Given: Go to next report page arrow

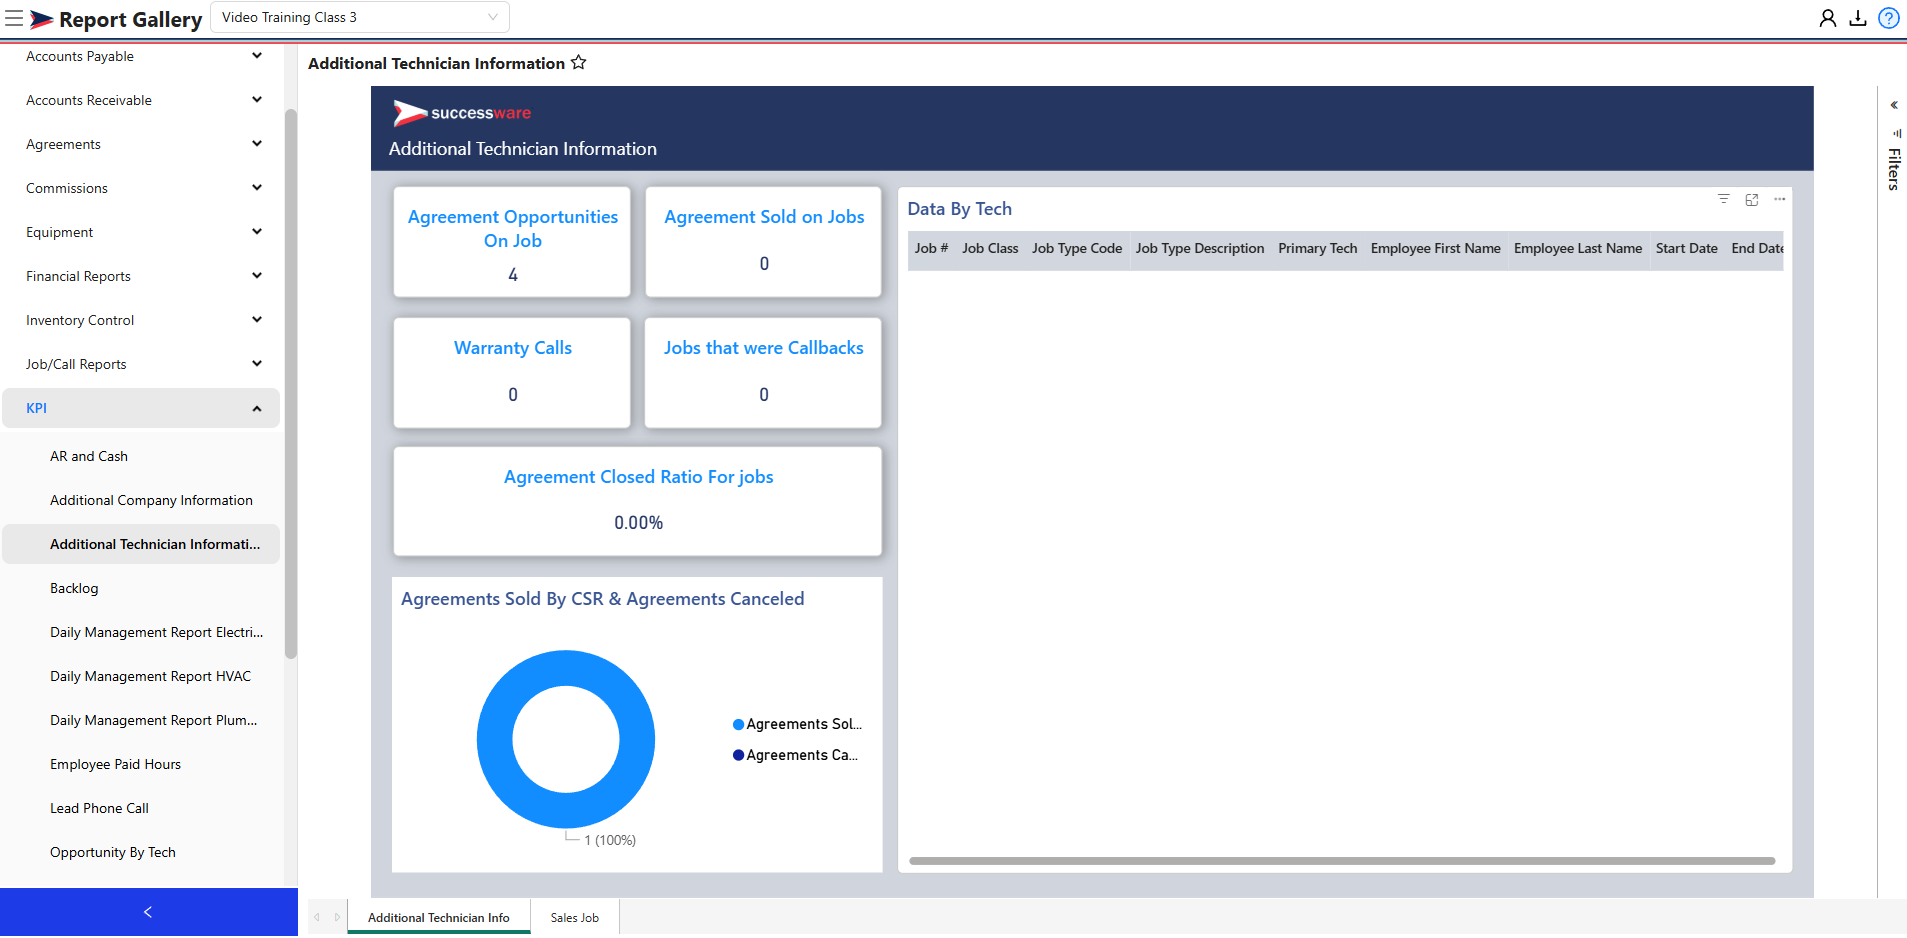Looking at the screenshot, I should click(x=337, y=917).
